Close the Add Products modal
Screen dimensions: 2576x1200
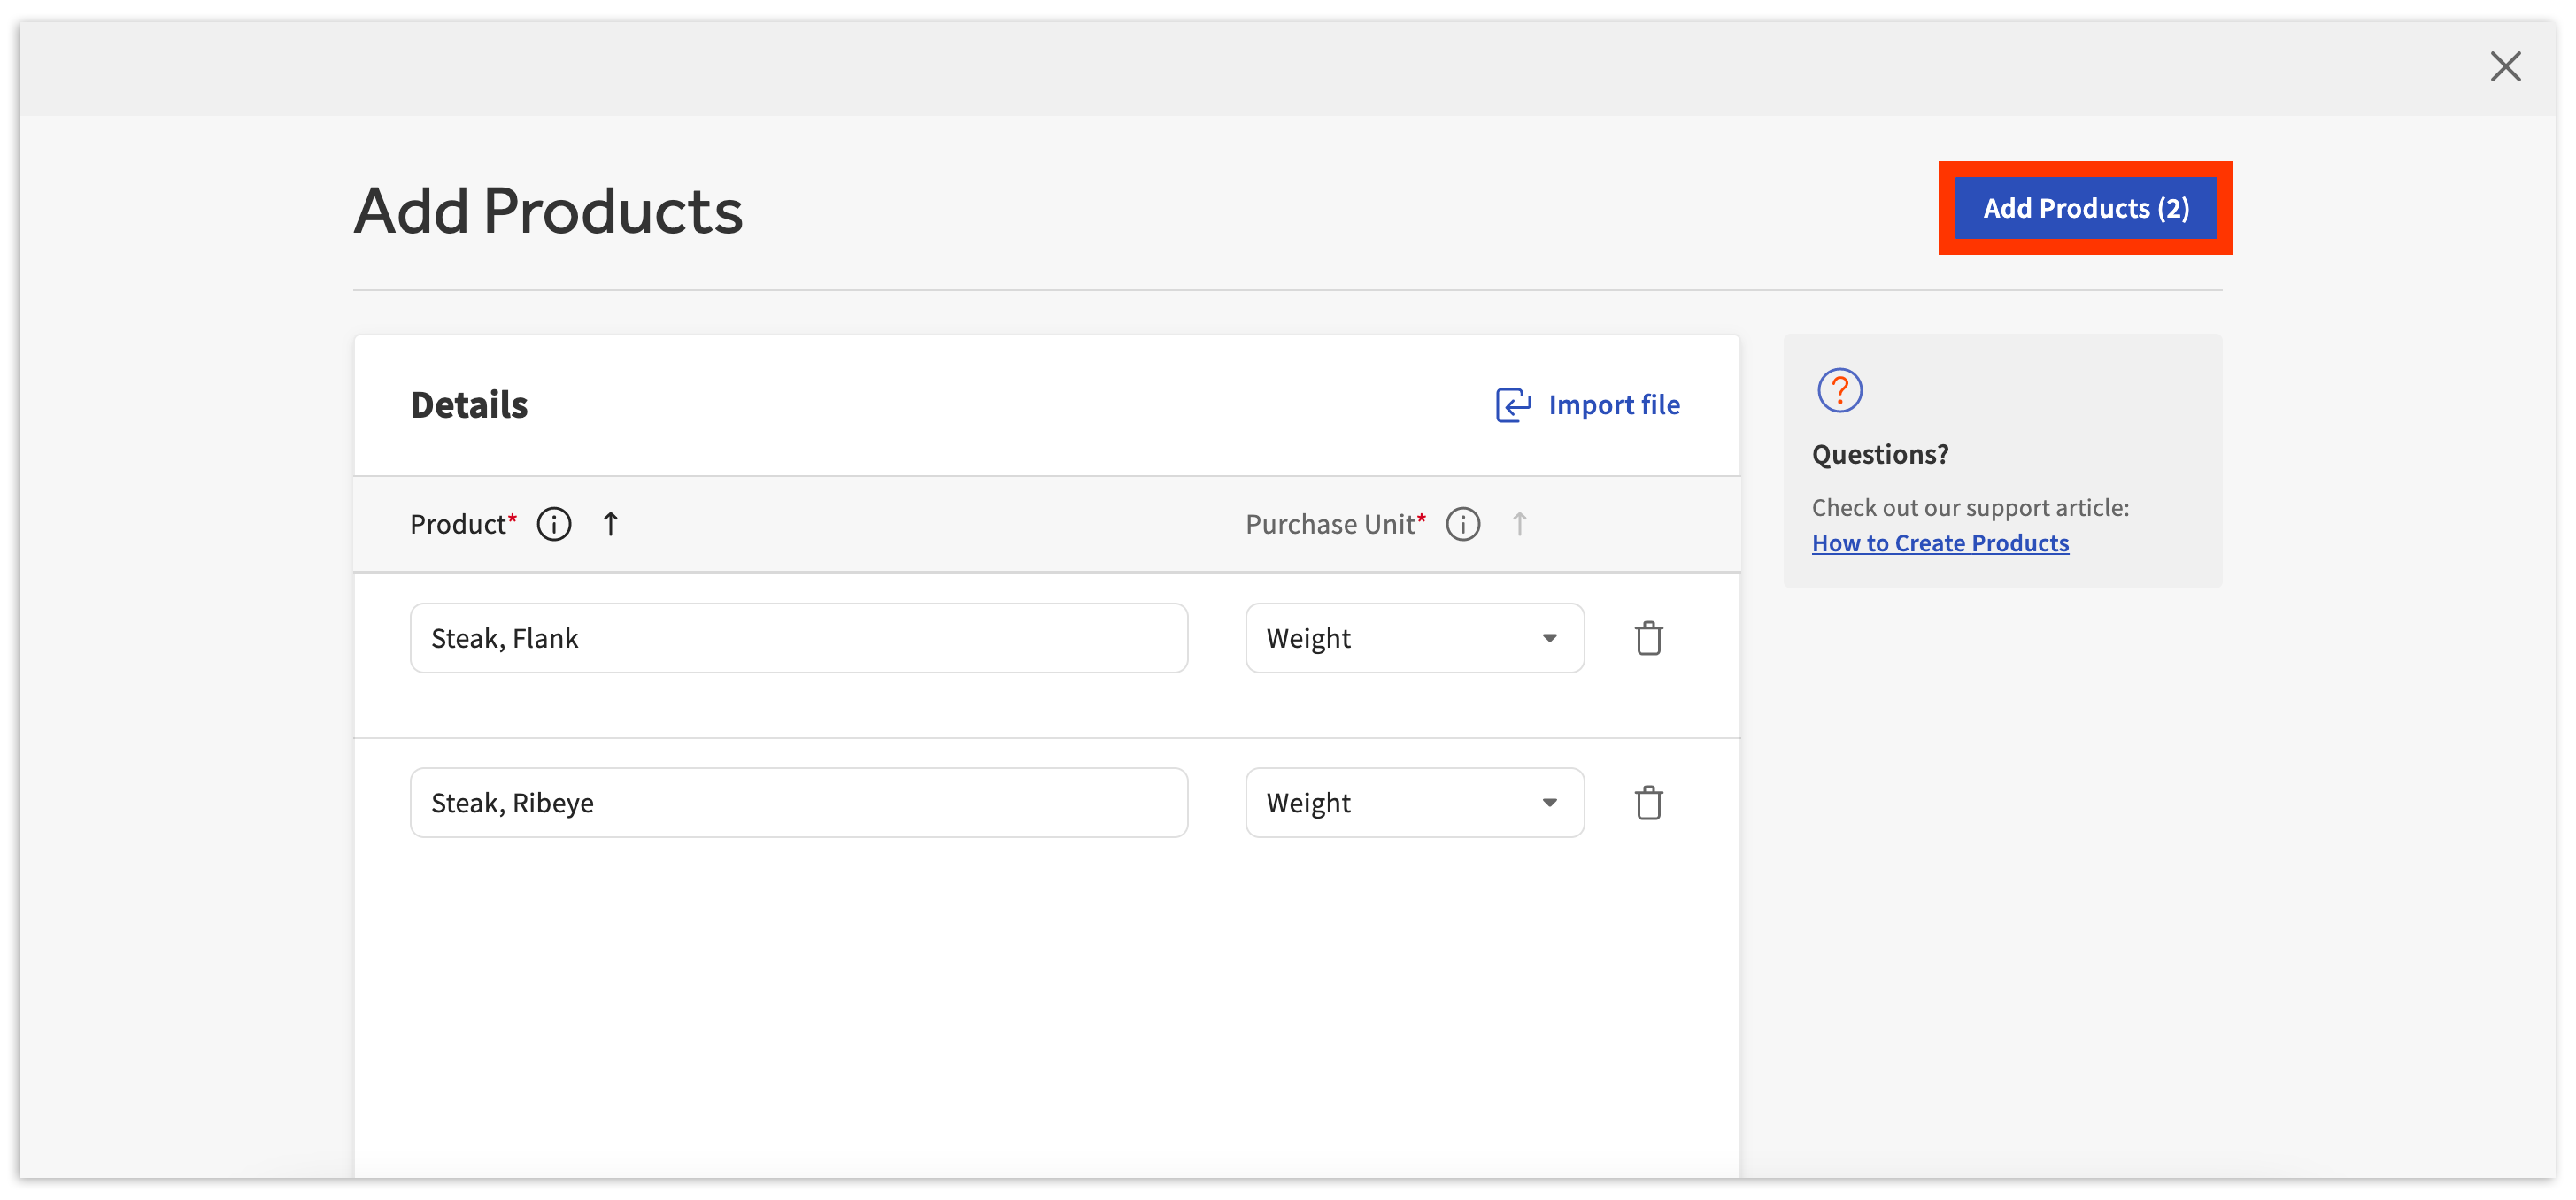point(2505,66)
